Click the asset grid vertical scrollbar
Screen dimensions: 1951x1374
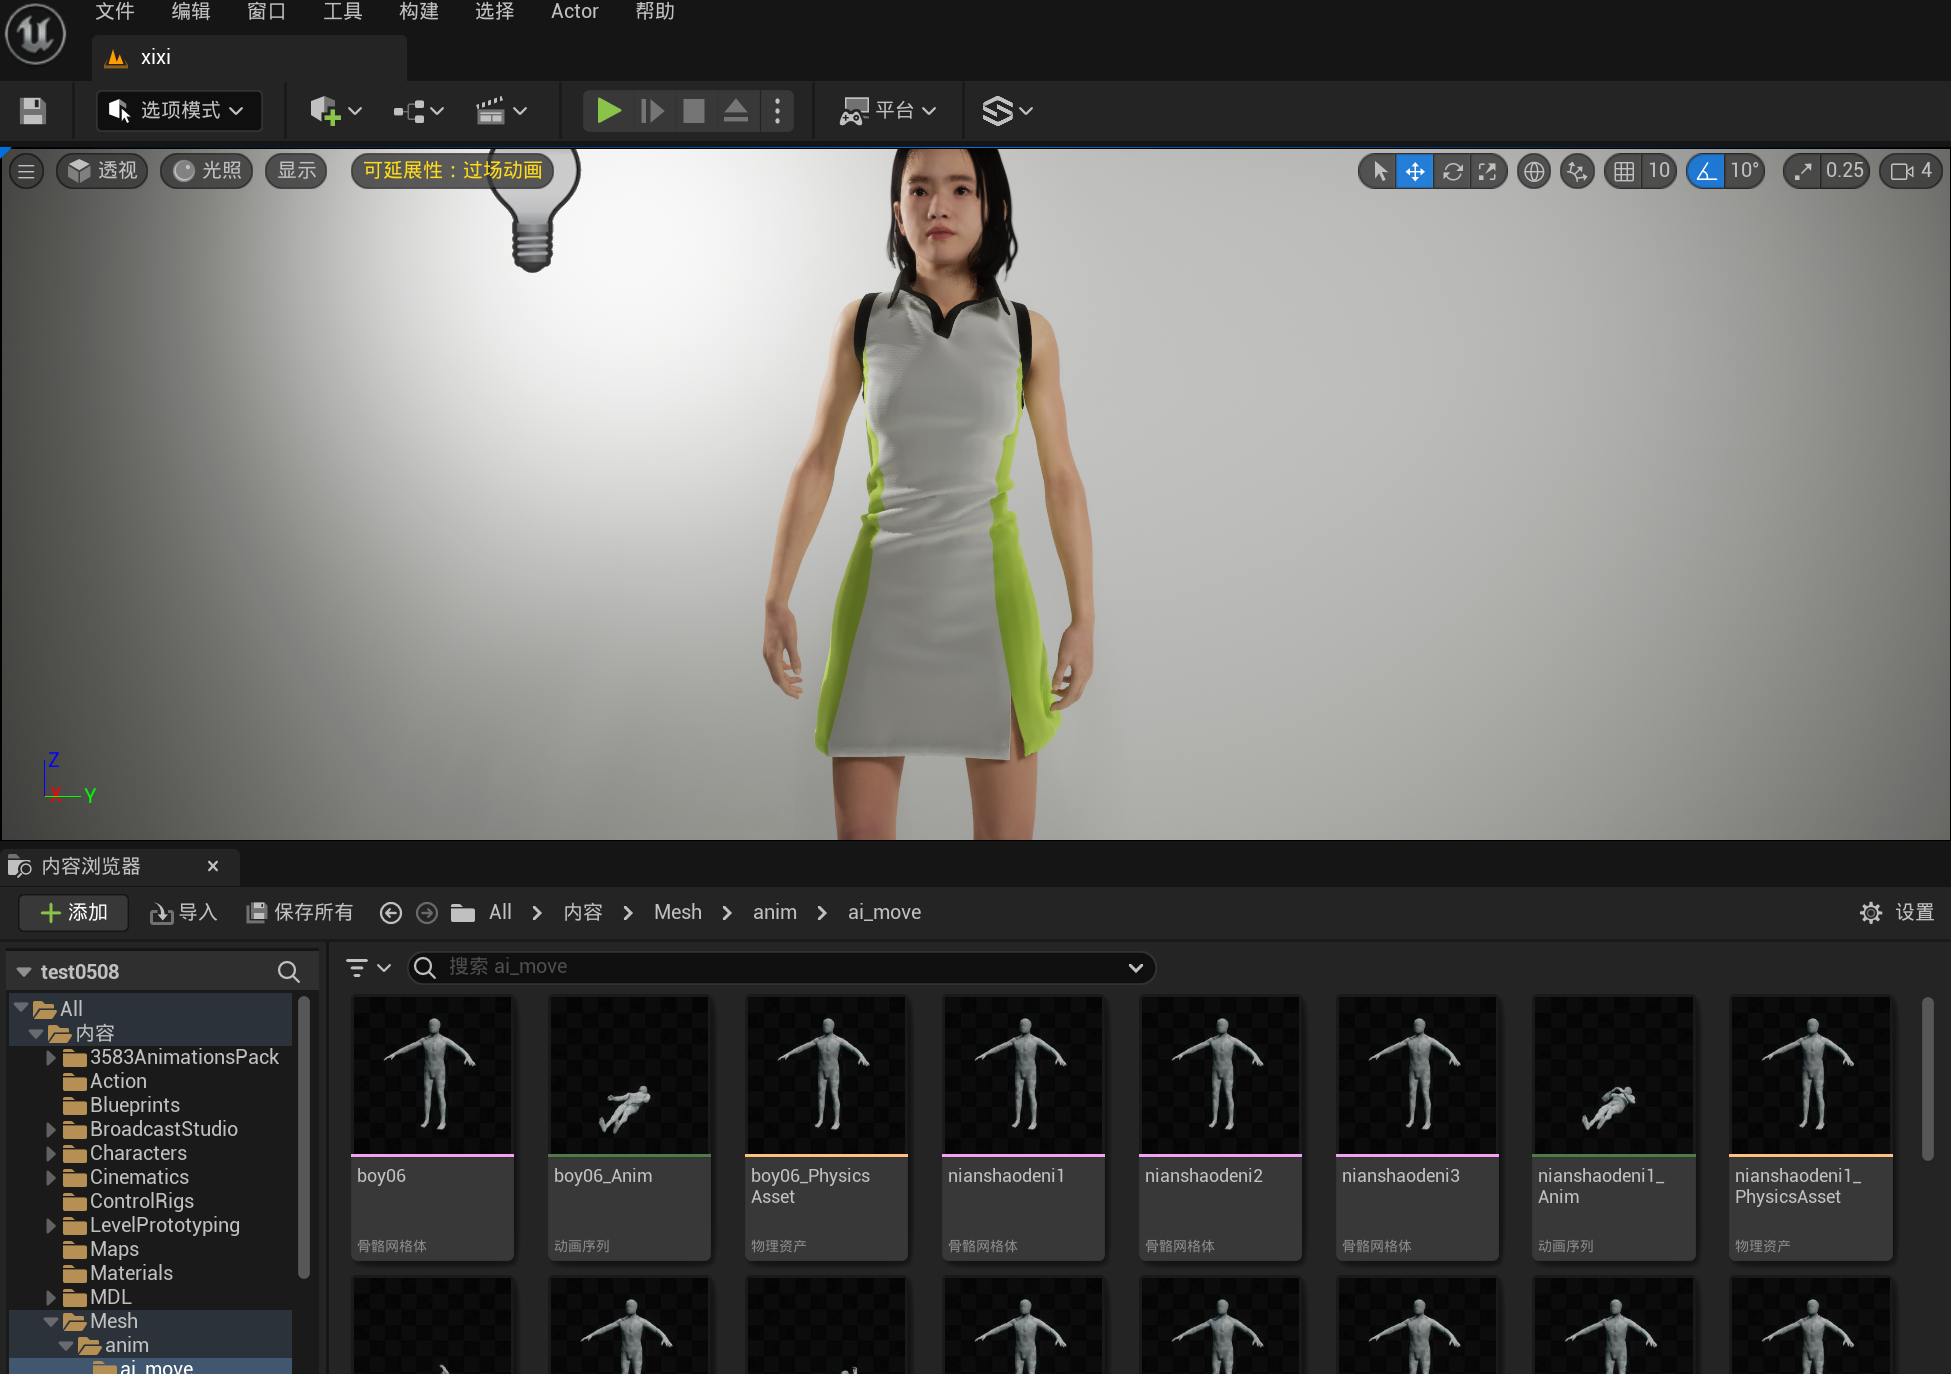click(1927, 1079)
